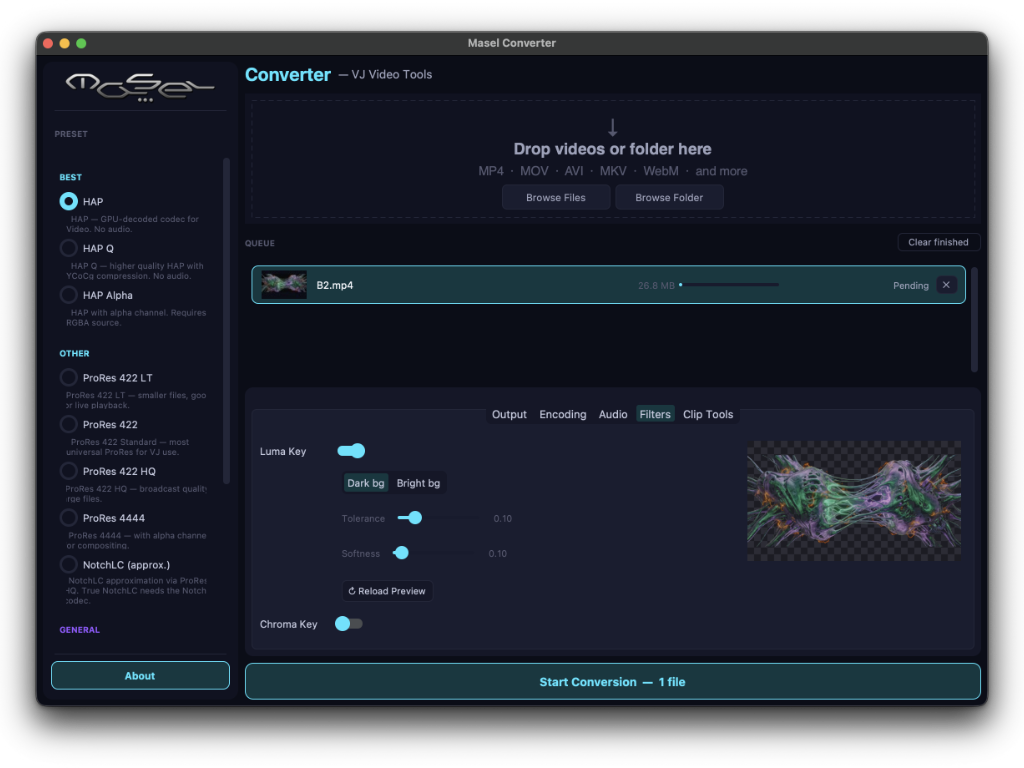Screen dimensions: 1024x768
Task: Click the queue list scrollbar
Action: pos(974,319)
